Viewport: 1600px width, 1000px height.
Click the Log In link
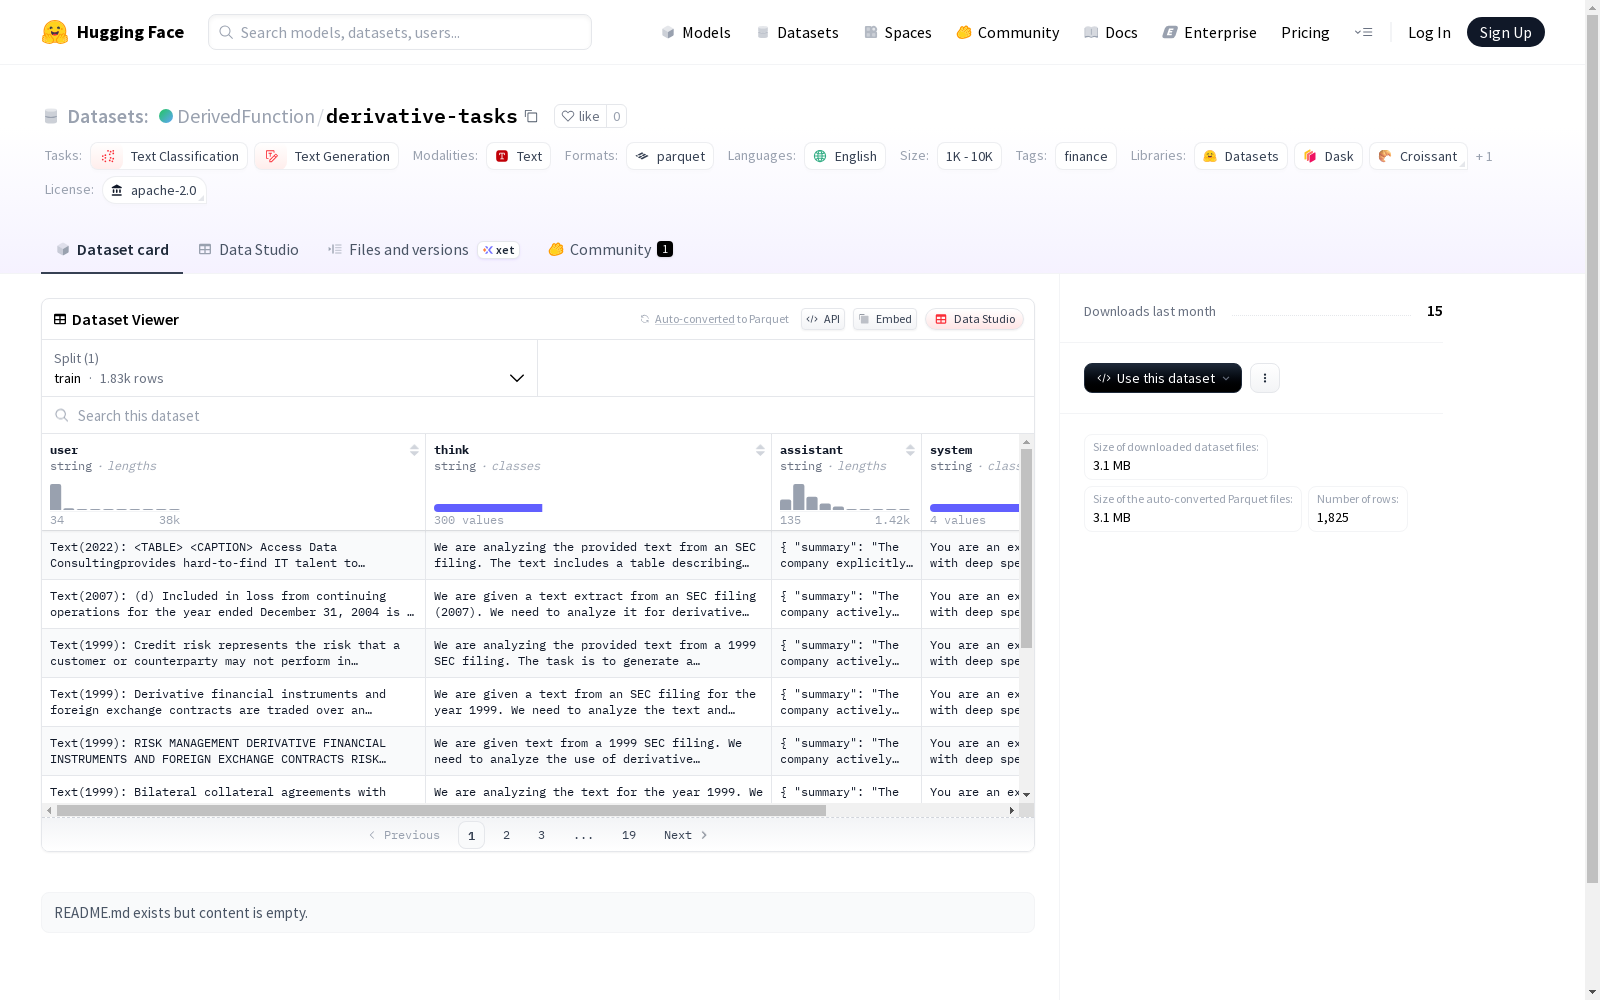point(1429,32)
